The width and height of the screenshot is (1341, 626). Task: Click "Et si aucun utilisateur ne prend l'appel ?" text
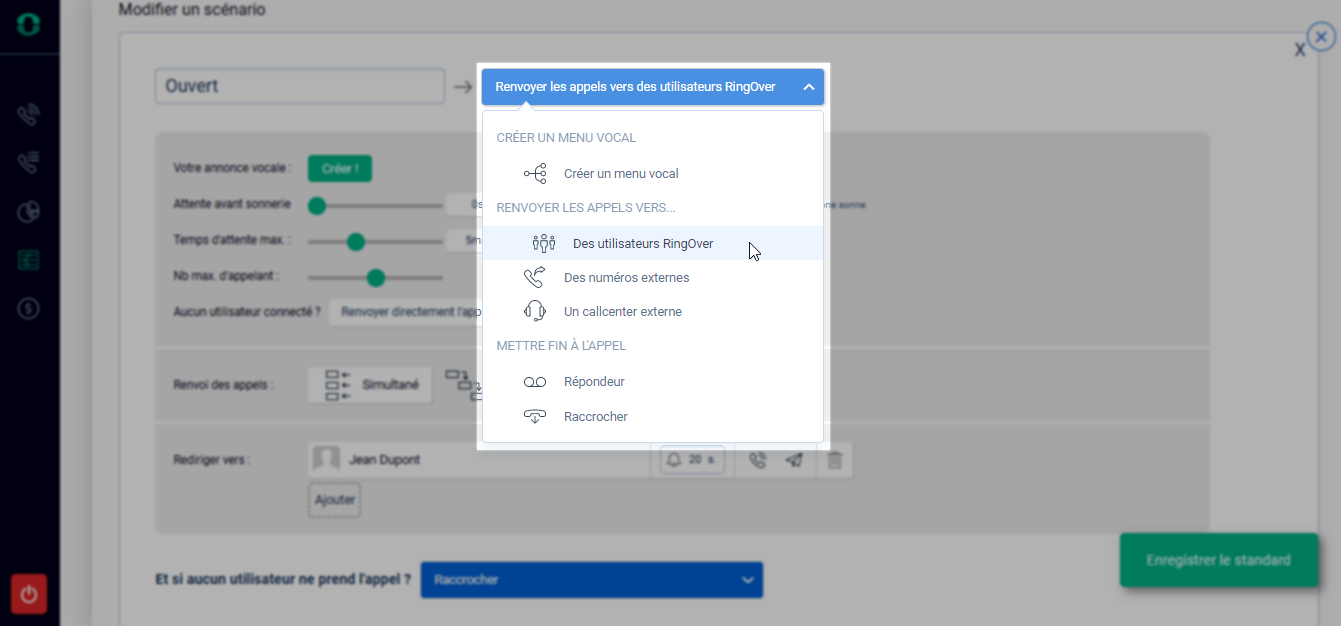283,580
